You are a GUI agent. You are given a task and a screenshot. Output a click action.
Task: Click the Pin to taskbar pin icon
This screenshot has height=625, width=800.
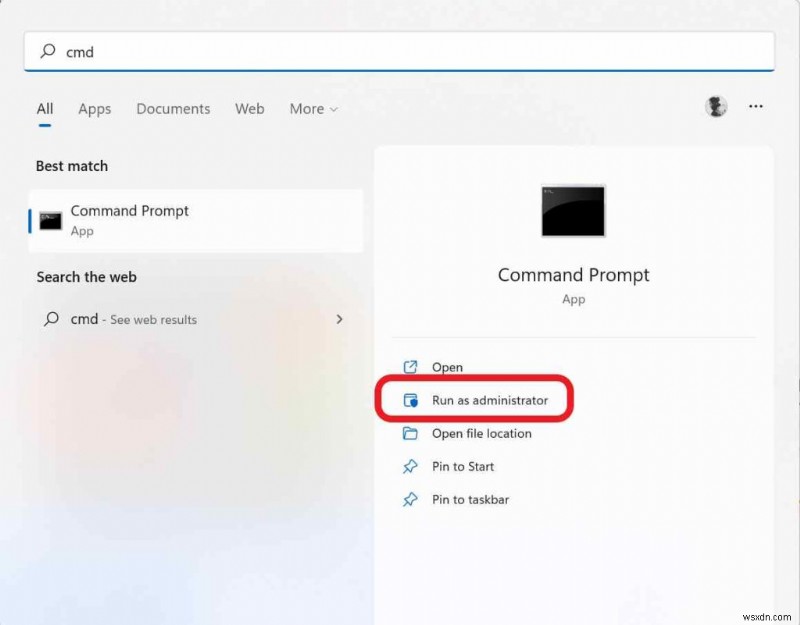pyautogui.click(x=410, y=499)
